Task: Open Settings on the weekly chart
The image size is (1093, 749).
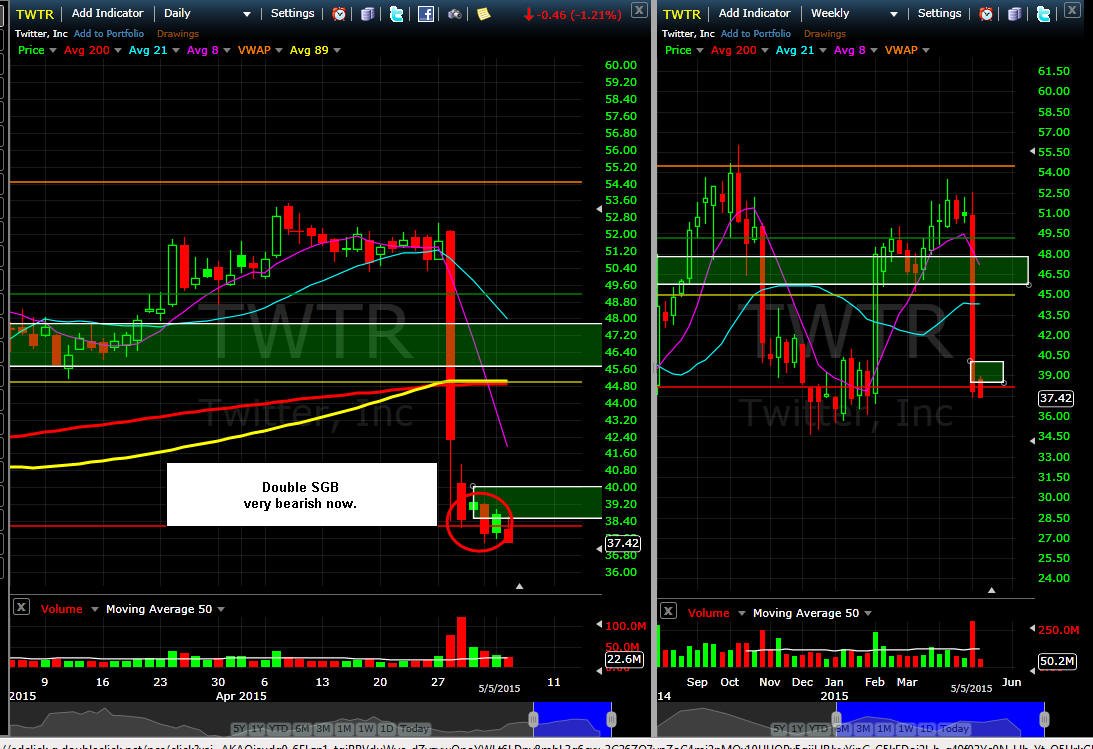Action: click(939, 13)
